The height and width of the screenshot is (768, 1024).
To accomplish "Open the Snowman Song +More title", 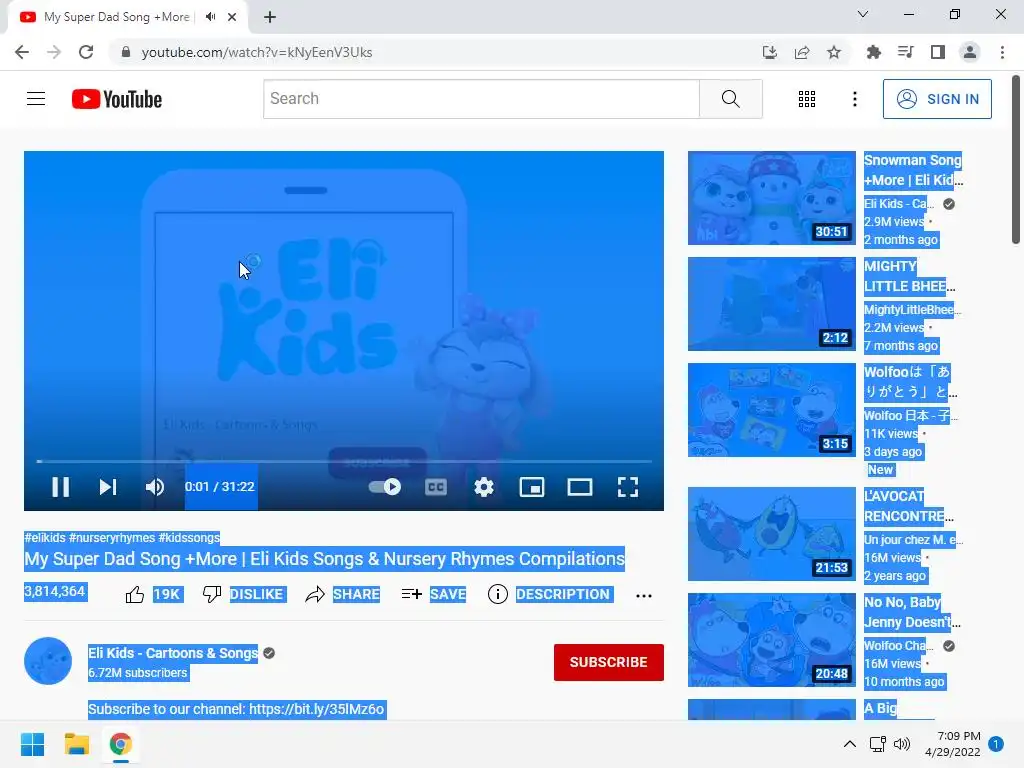I will tap(913, 170).
